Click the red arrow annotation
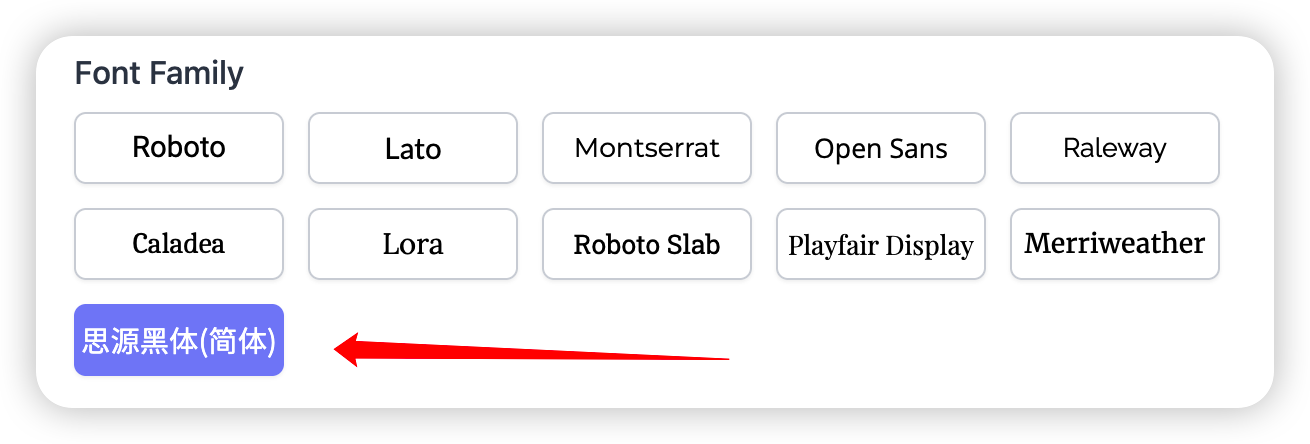Image resolution: width=1310 pixels, height=444 pixels. [530, 351]
